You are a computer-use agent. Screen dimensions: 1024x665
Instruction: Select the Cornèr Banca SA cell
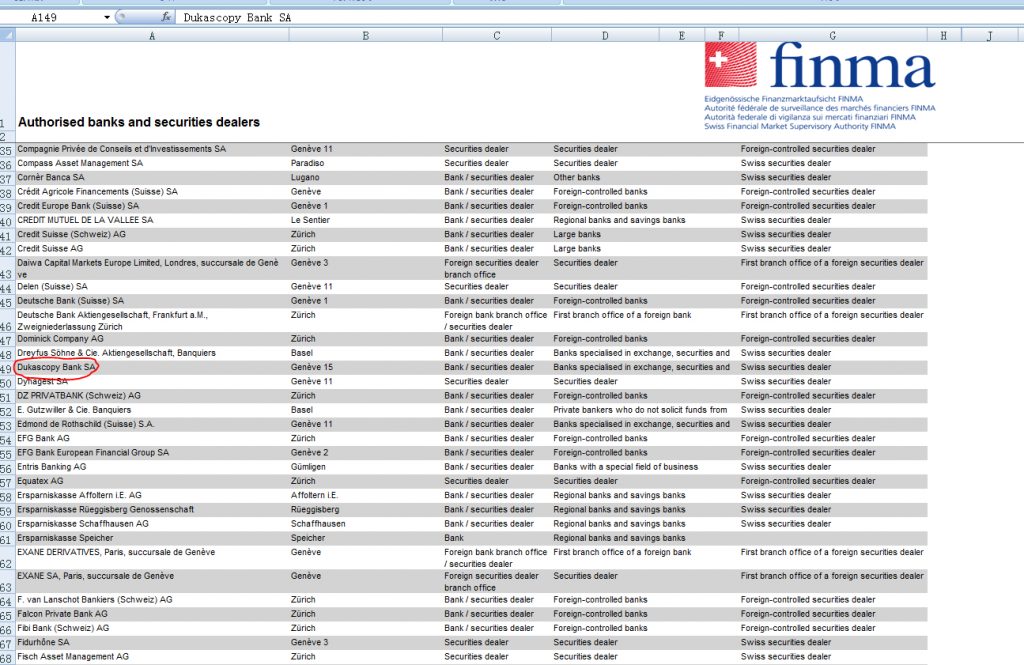[152, 178]
